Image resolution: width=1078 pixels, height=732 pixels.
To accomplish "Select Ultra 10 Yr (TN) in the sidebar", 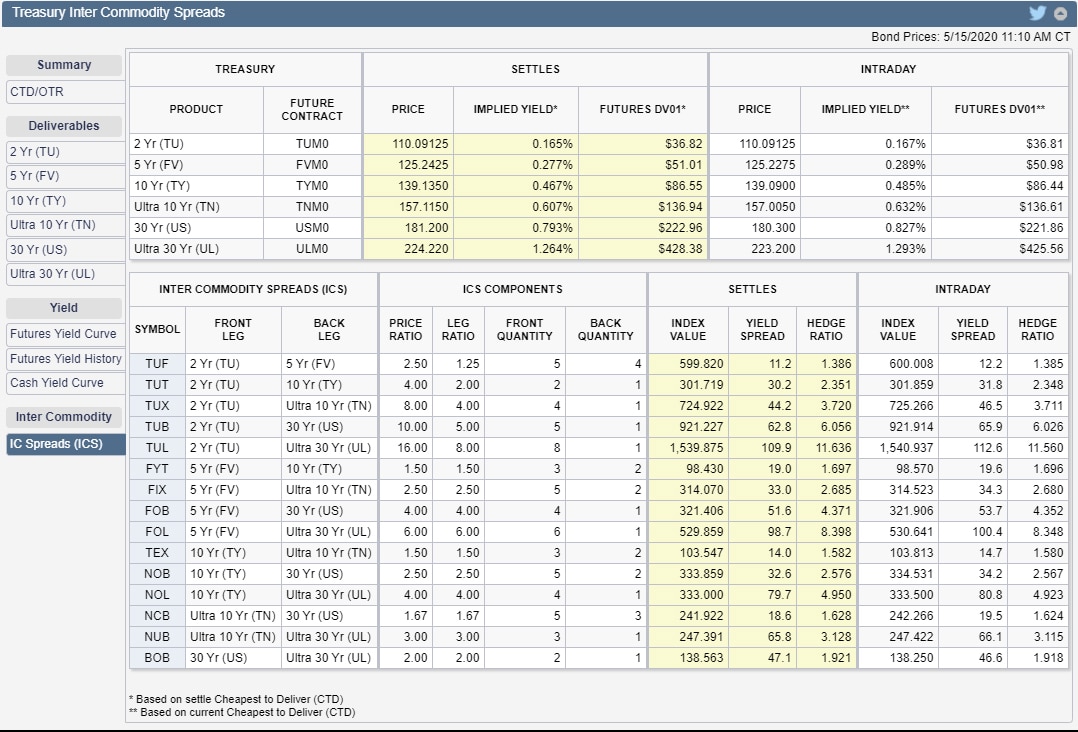I will [x=65, y=225].
